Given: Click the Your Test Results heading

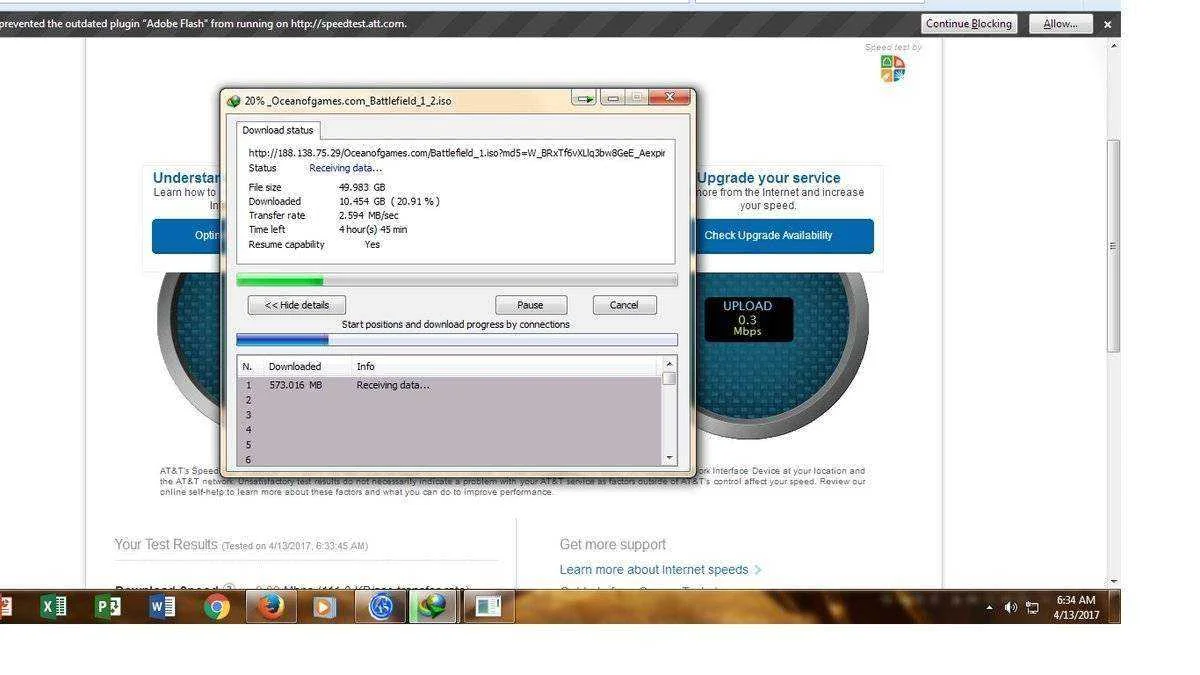Looking at the screenshot, I should (166, 545).
